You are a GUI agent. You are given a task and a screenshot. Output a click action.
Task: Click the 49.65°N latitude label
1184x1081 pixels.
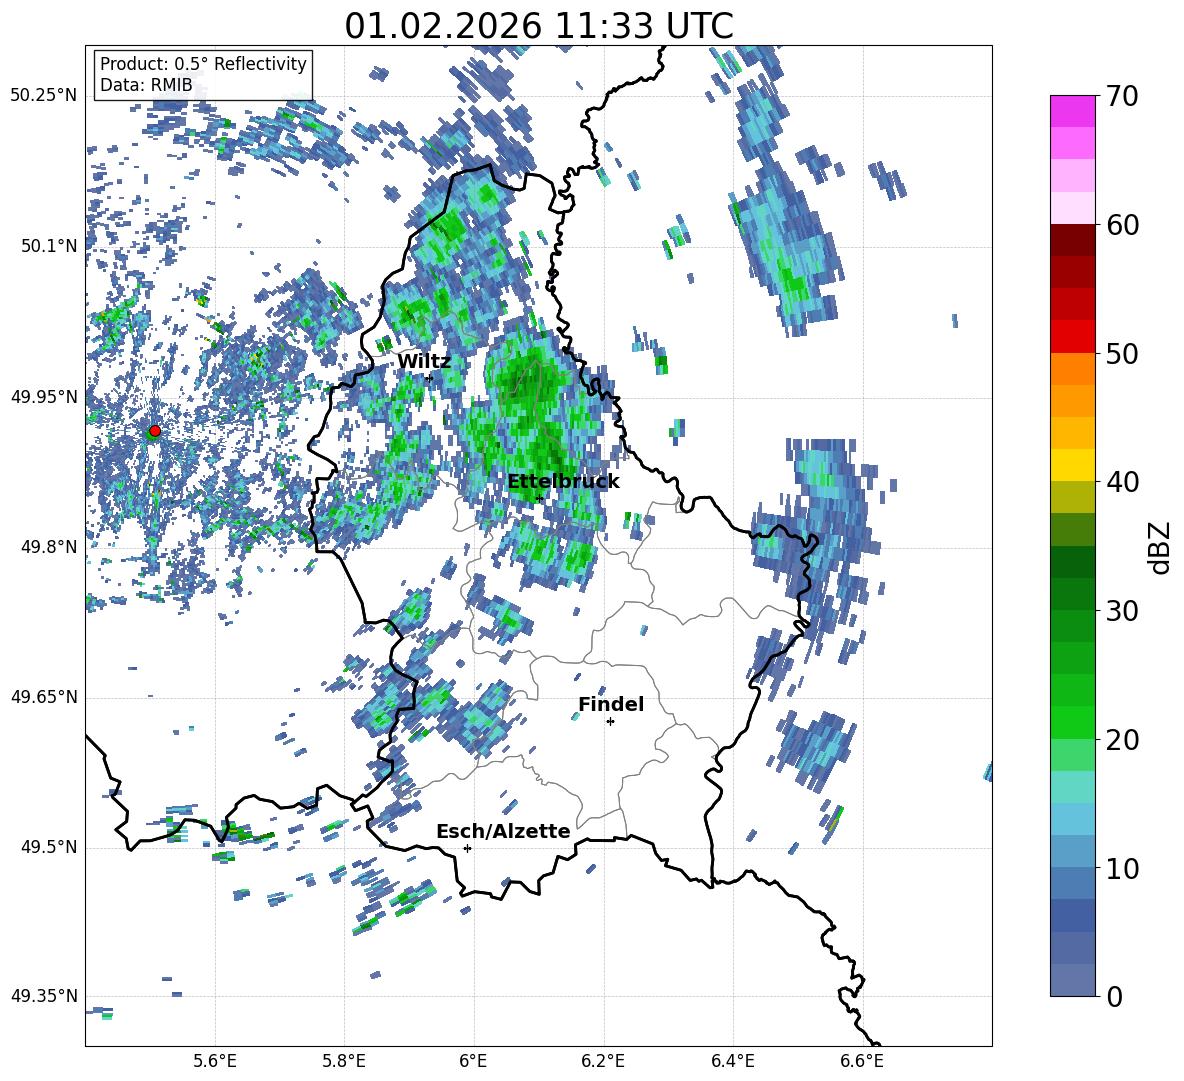(x=44, y=697)
